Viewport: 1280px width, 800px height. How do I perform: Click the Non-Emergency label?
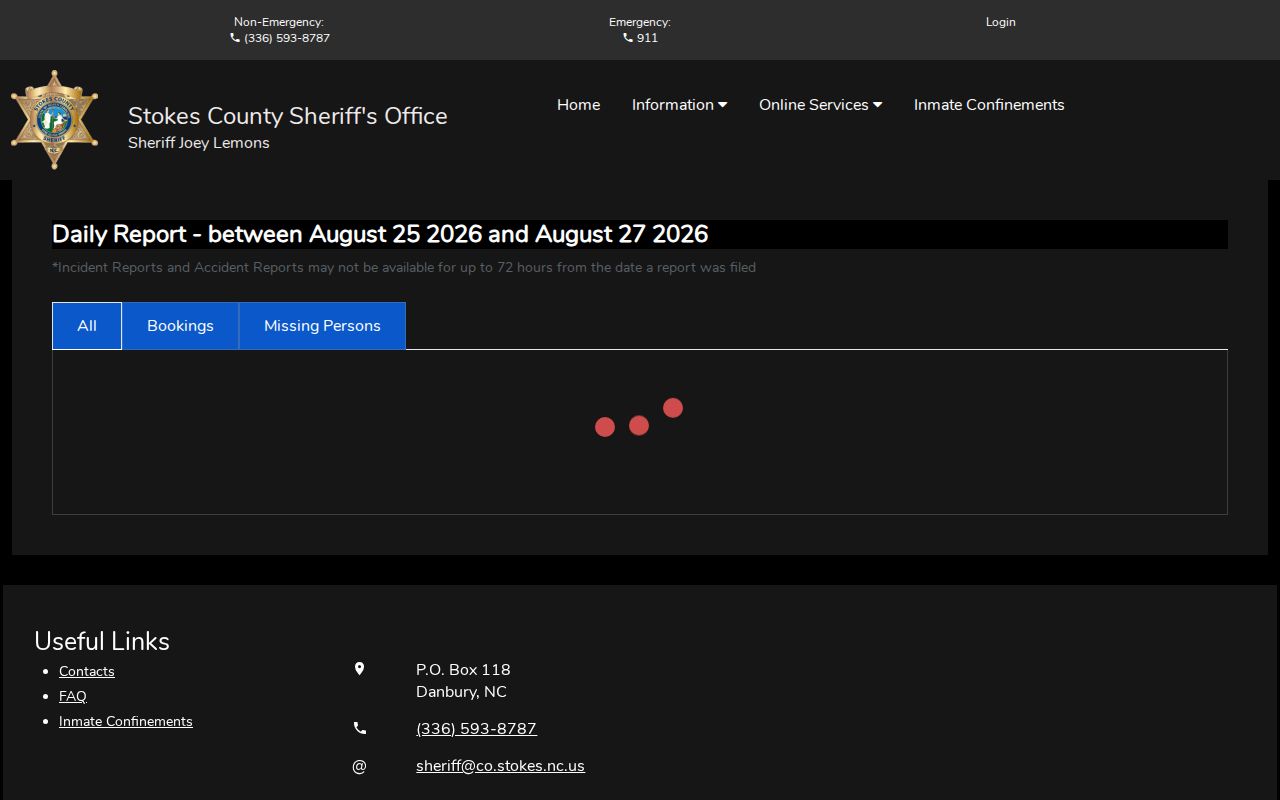279,22
